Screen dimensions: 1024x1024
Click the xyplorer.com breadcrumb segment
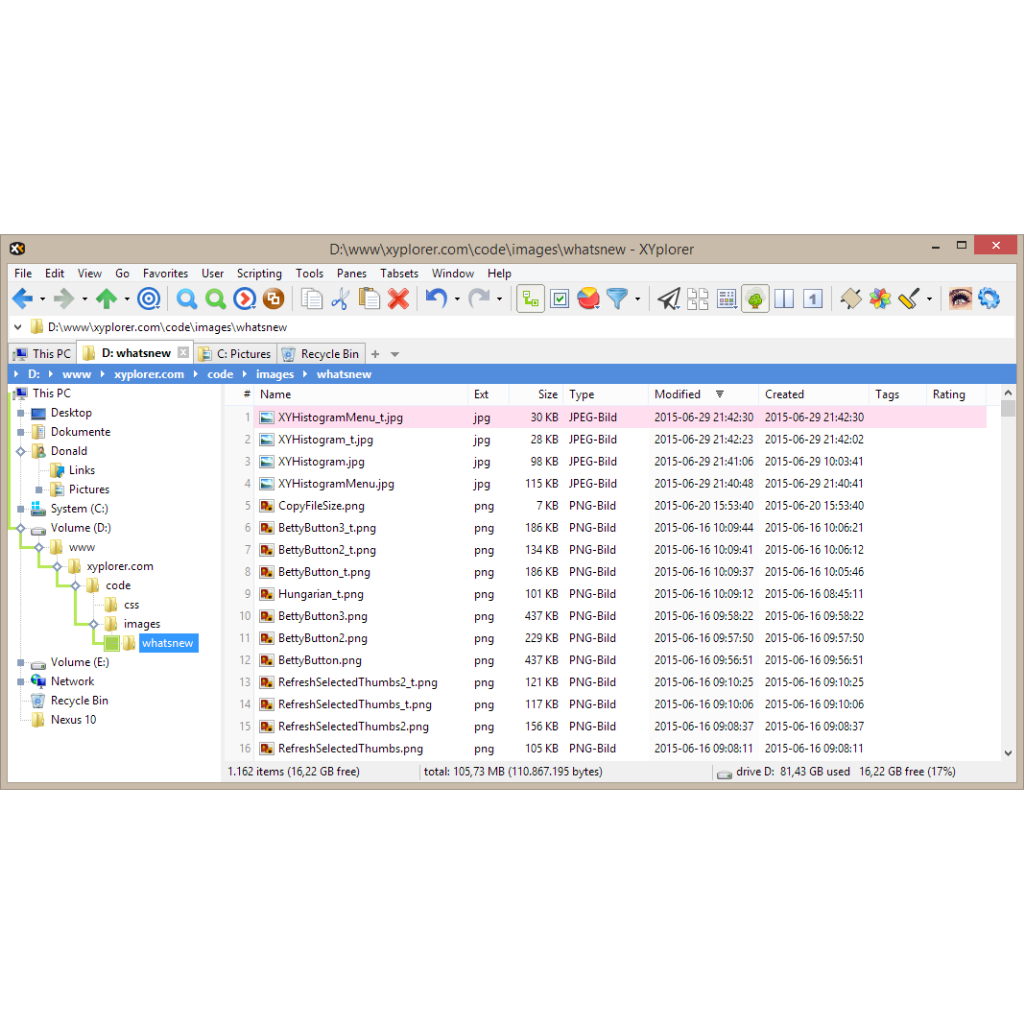pyautogui.click(x=149, y=374)
